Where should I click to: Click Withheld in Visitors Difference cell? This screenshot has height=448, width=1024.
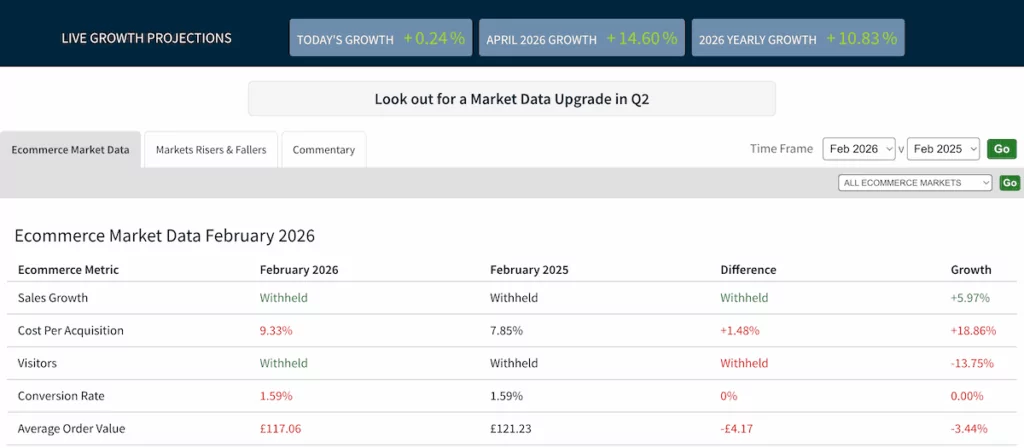point(744,363)
